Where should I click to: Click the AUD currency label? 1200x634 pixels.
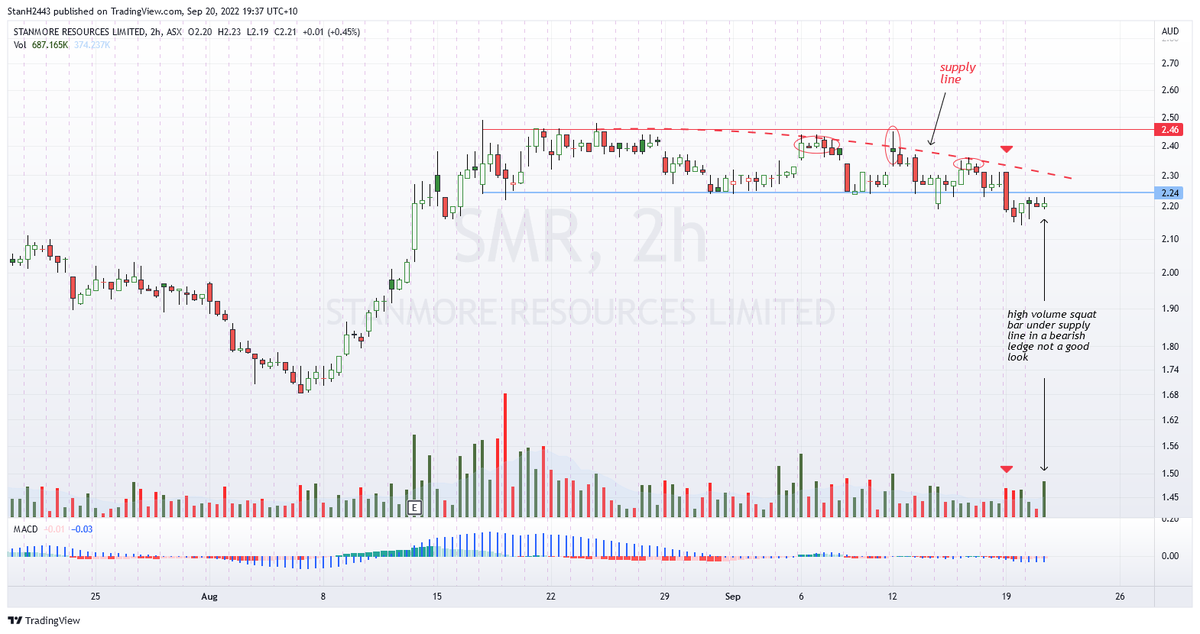point(1170,32)
